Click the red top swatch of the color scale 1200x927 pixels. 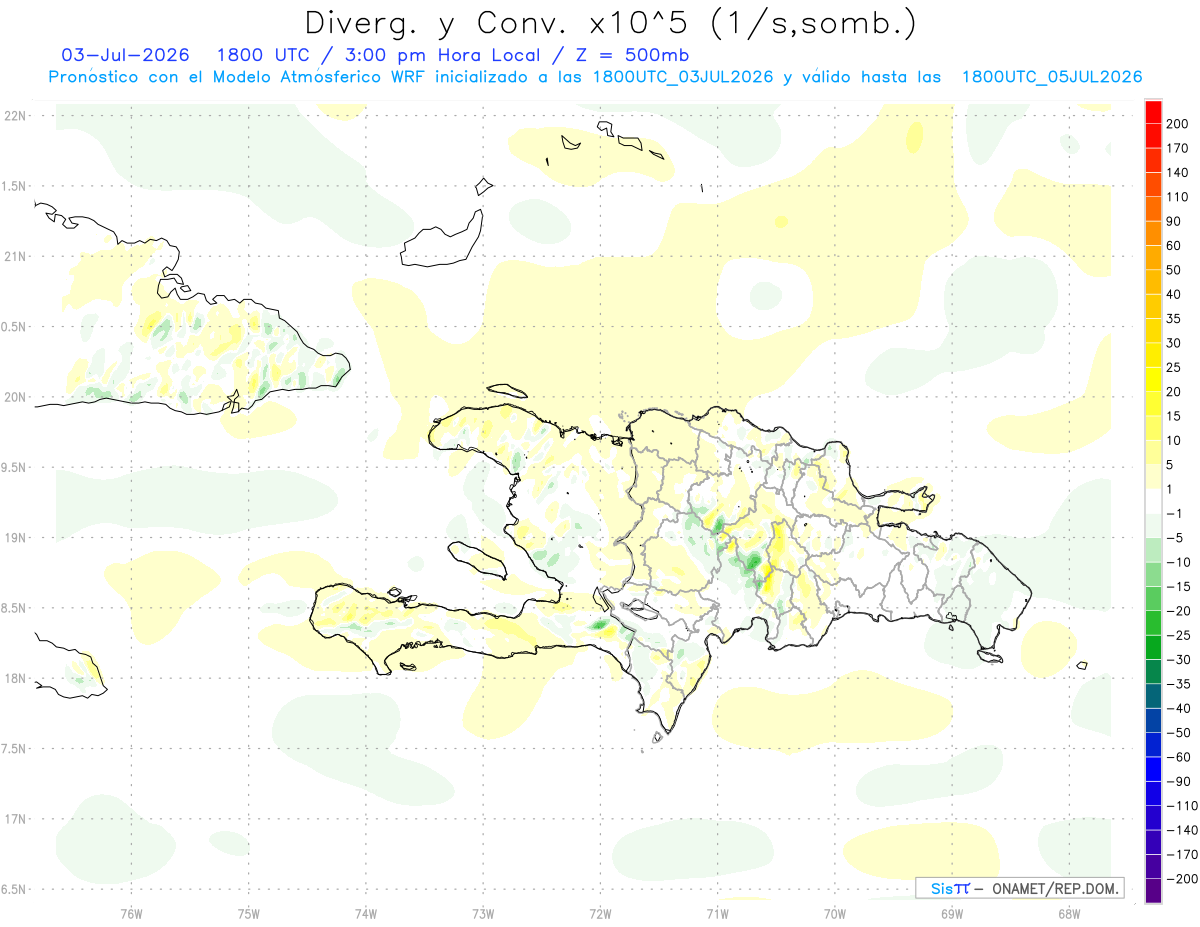[1153, 112]
